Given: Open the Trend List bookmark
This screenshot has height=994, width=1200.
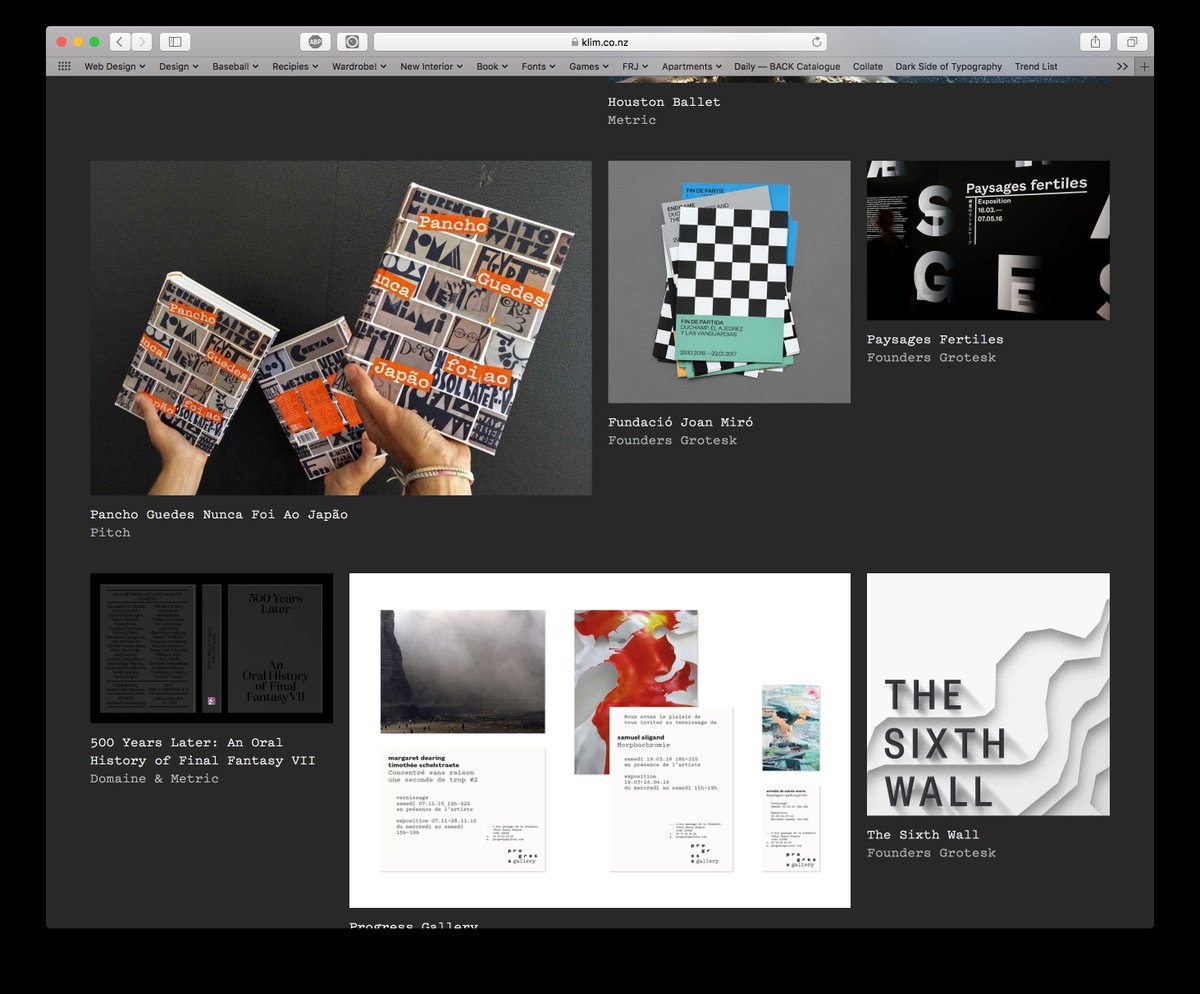Looking at the screenshot, I should tap(1036, 67).
